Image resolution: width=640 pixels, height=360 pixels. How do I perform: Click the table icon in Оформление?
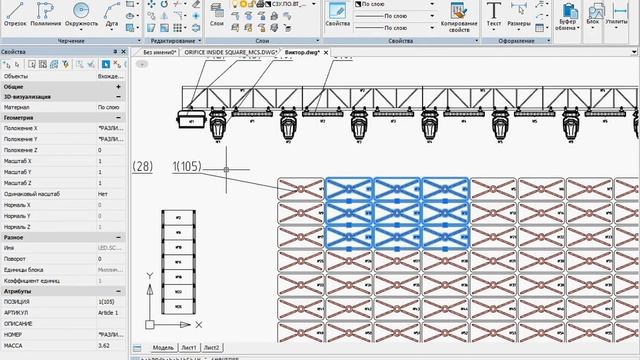click(540, 28)
